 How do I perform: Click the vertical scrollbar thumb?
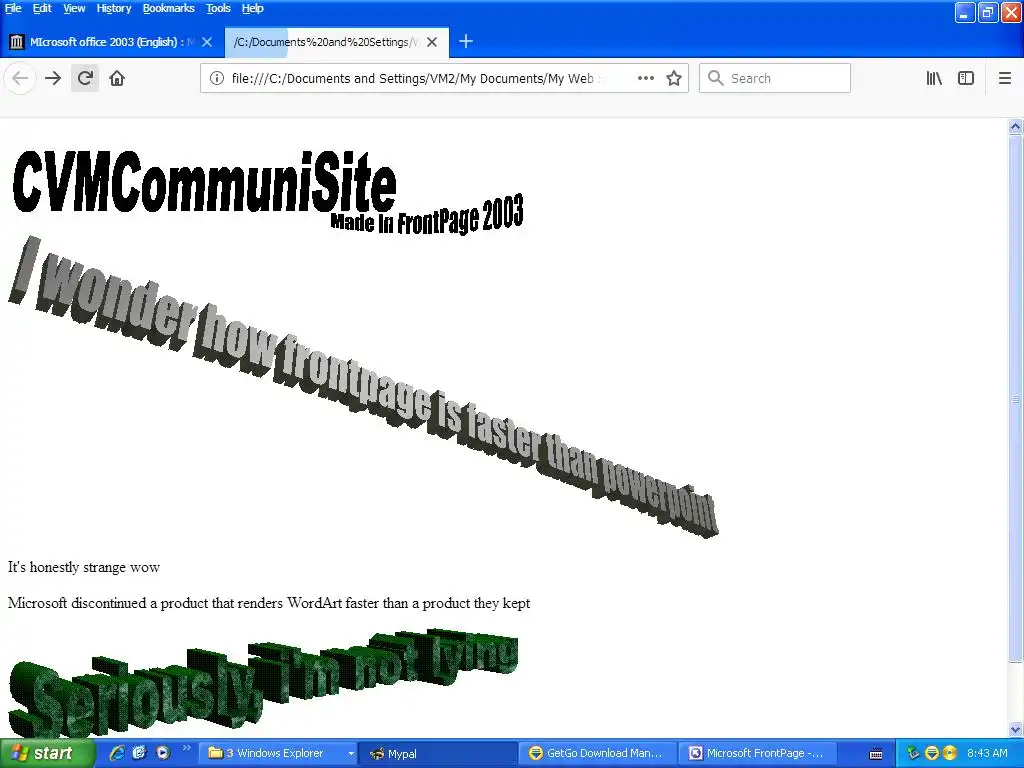(1016, 398)
